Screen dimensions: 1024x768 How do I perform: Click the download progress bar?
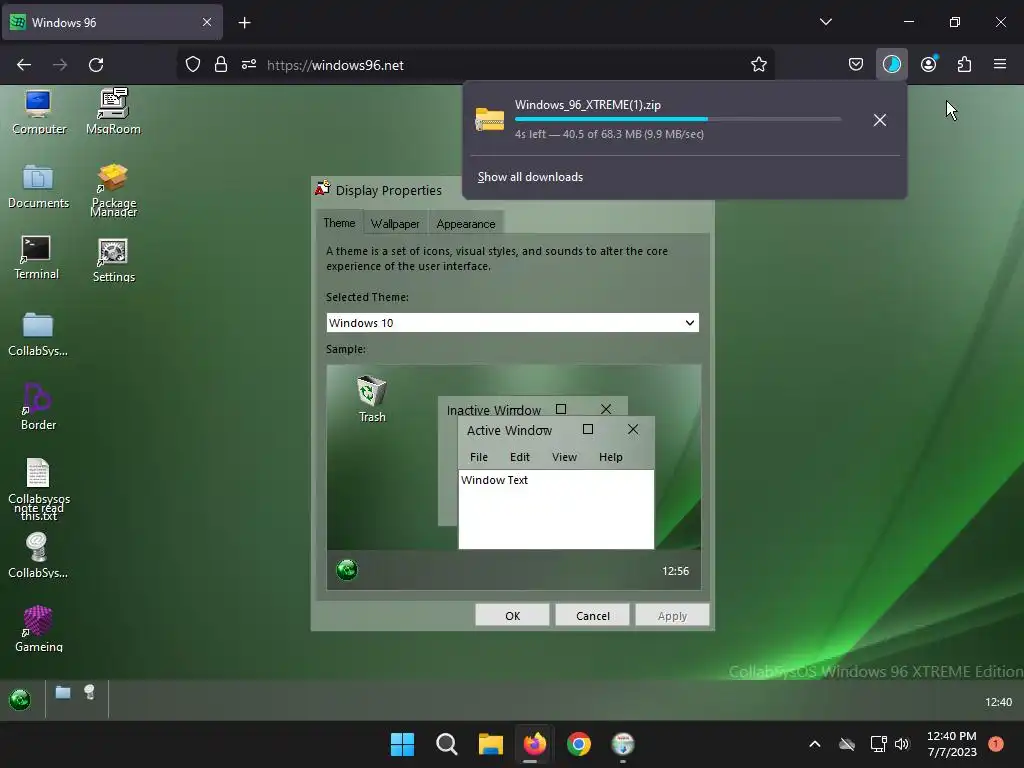click(678, 119)
